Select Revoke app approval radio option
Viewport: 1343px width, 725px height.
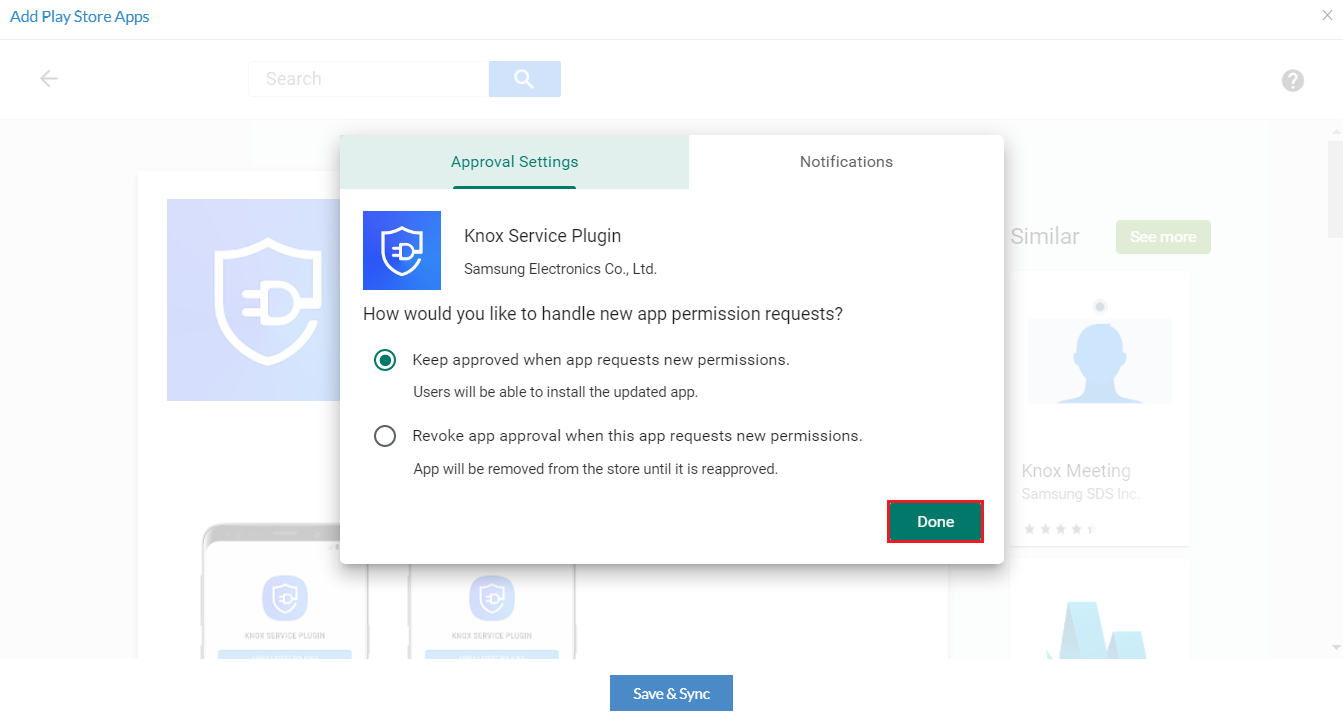pos(385,436)
